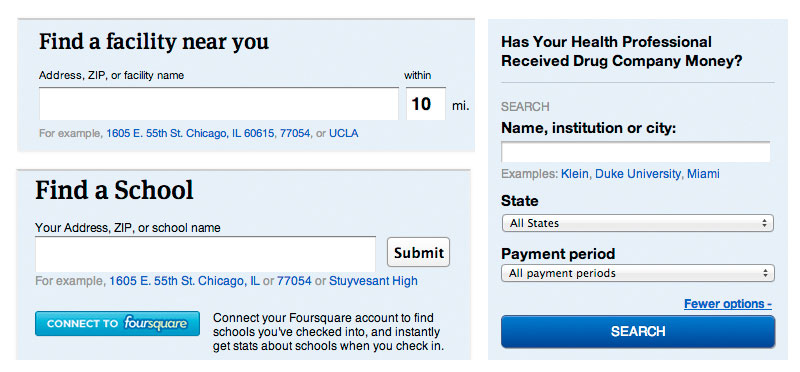
Task: Click the 1605 E. 55th St. Chicago, IL 60615 example link
Action: (190, 134)
